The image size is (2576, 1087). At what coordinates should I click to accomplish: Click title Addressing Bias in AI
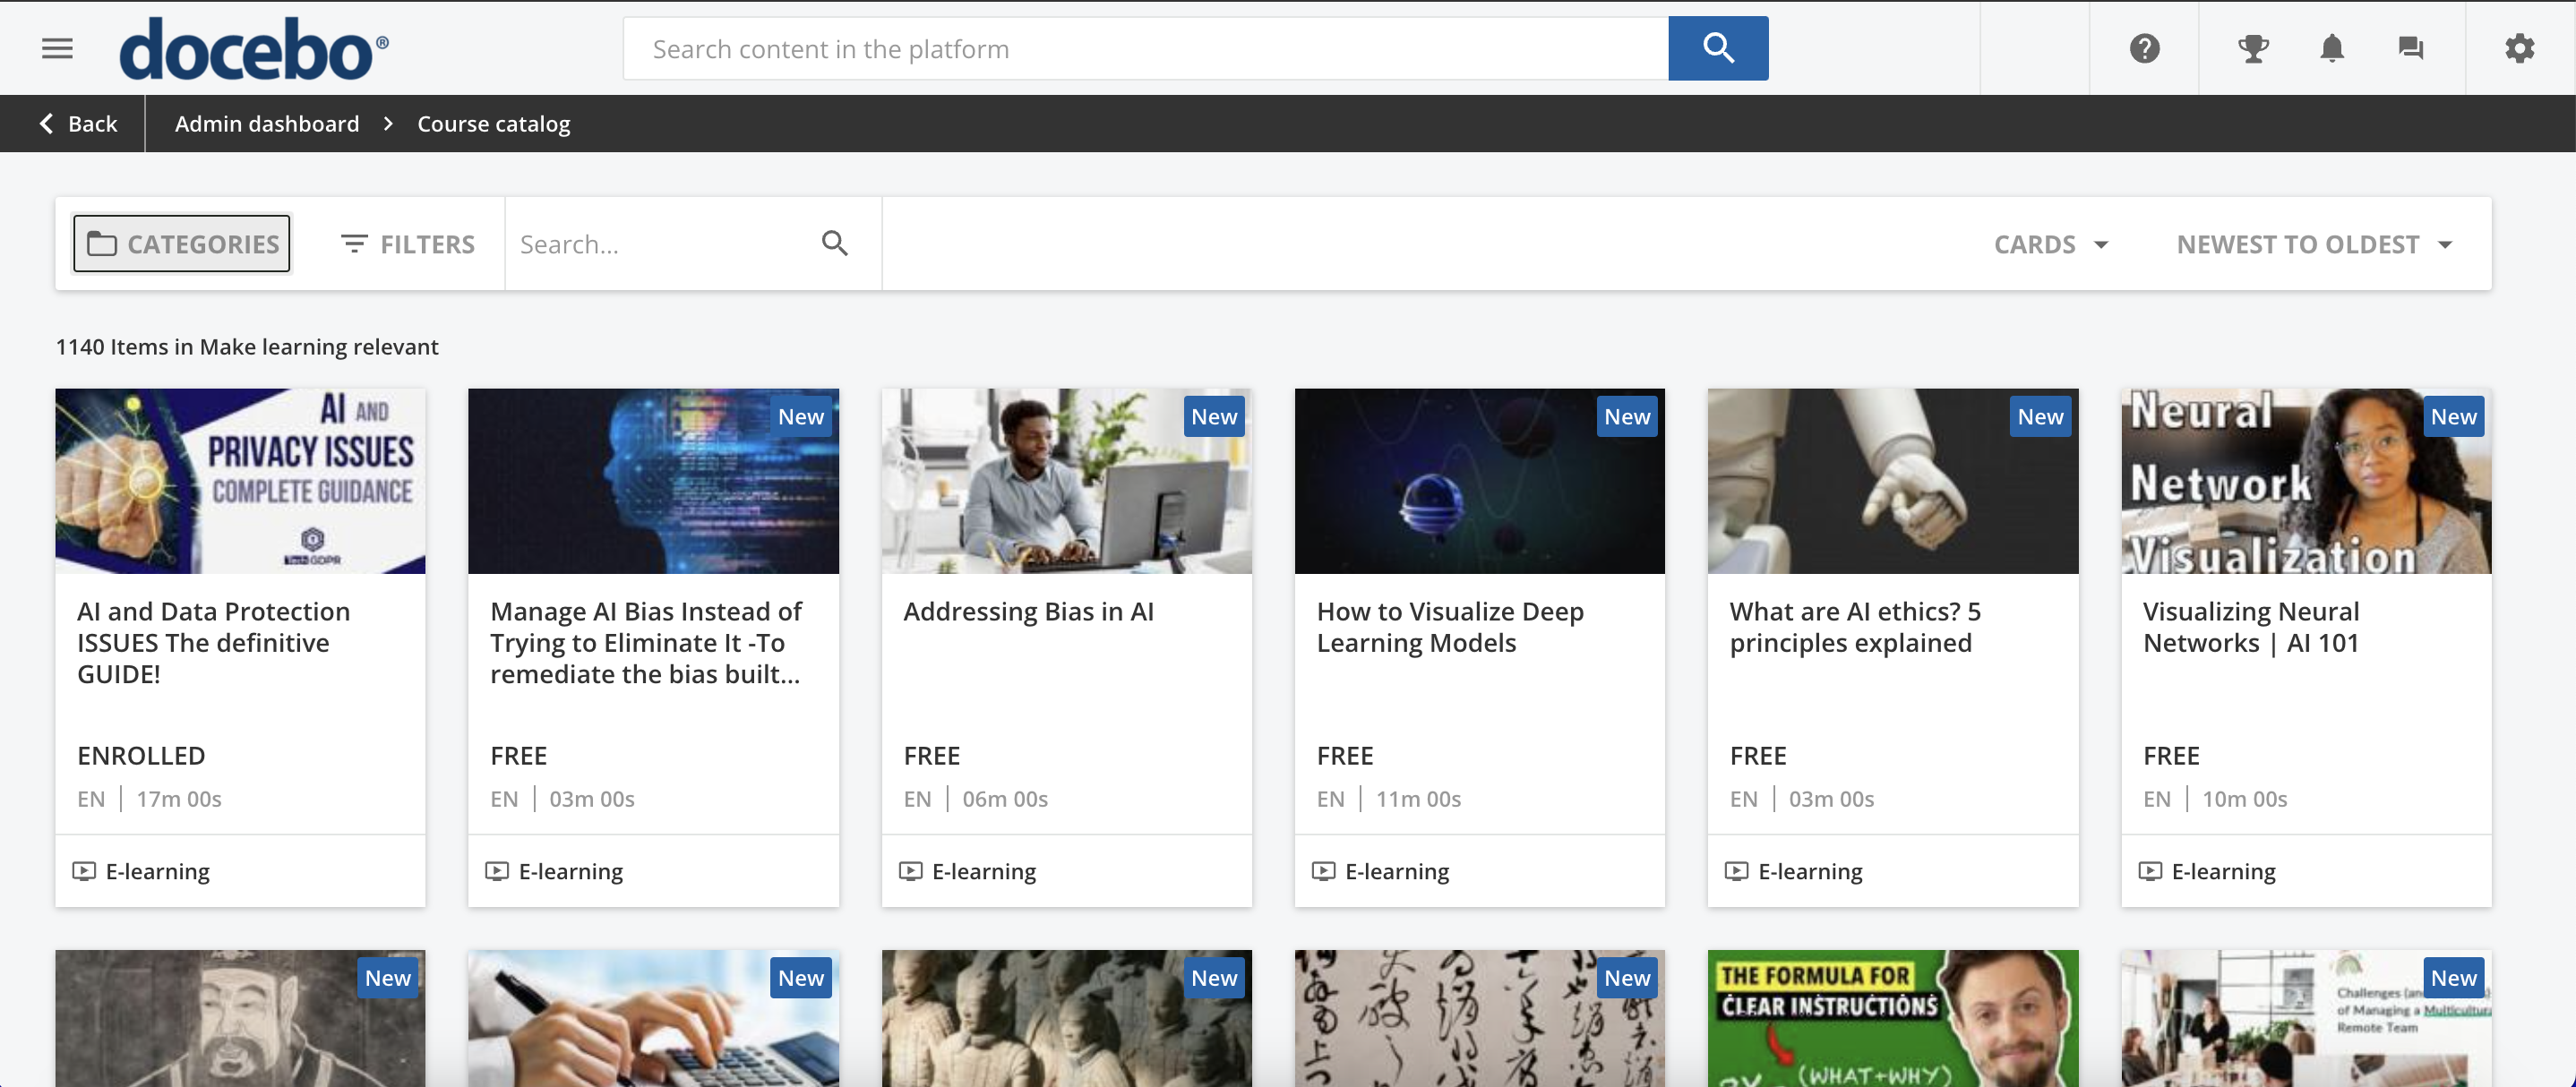(1028, 611)
